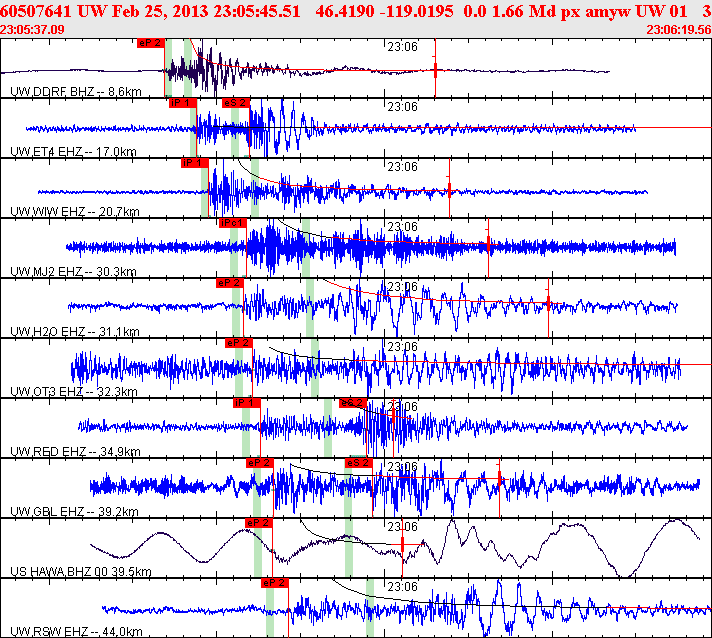The image size is (712, 638).
Task: Click the UW.DDRF.BHZ -- 8.6km station label
Action: 76,92
